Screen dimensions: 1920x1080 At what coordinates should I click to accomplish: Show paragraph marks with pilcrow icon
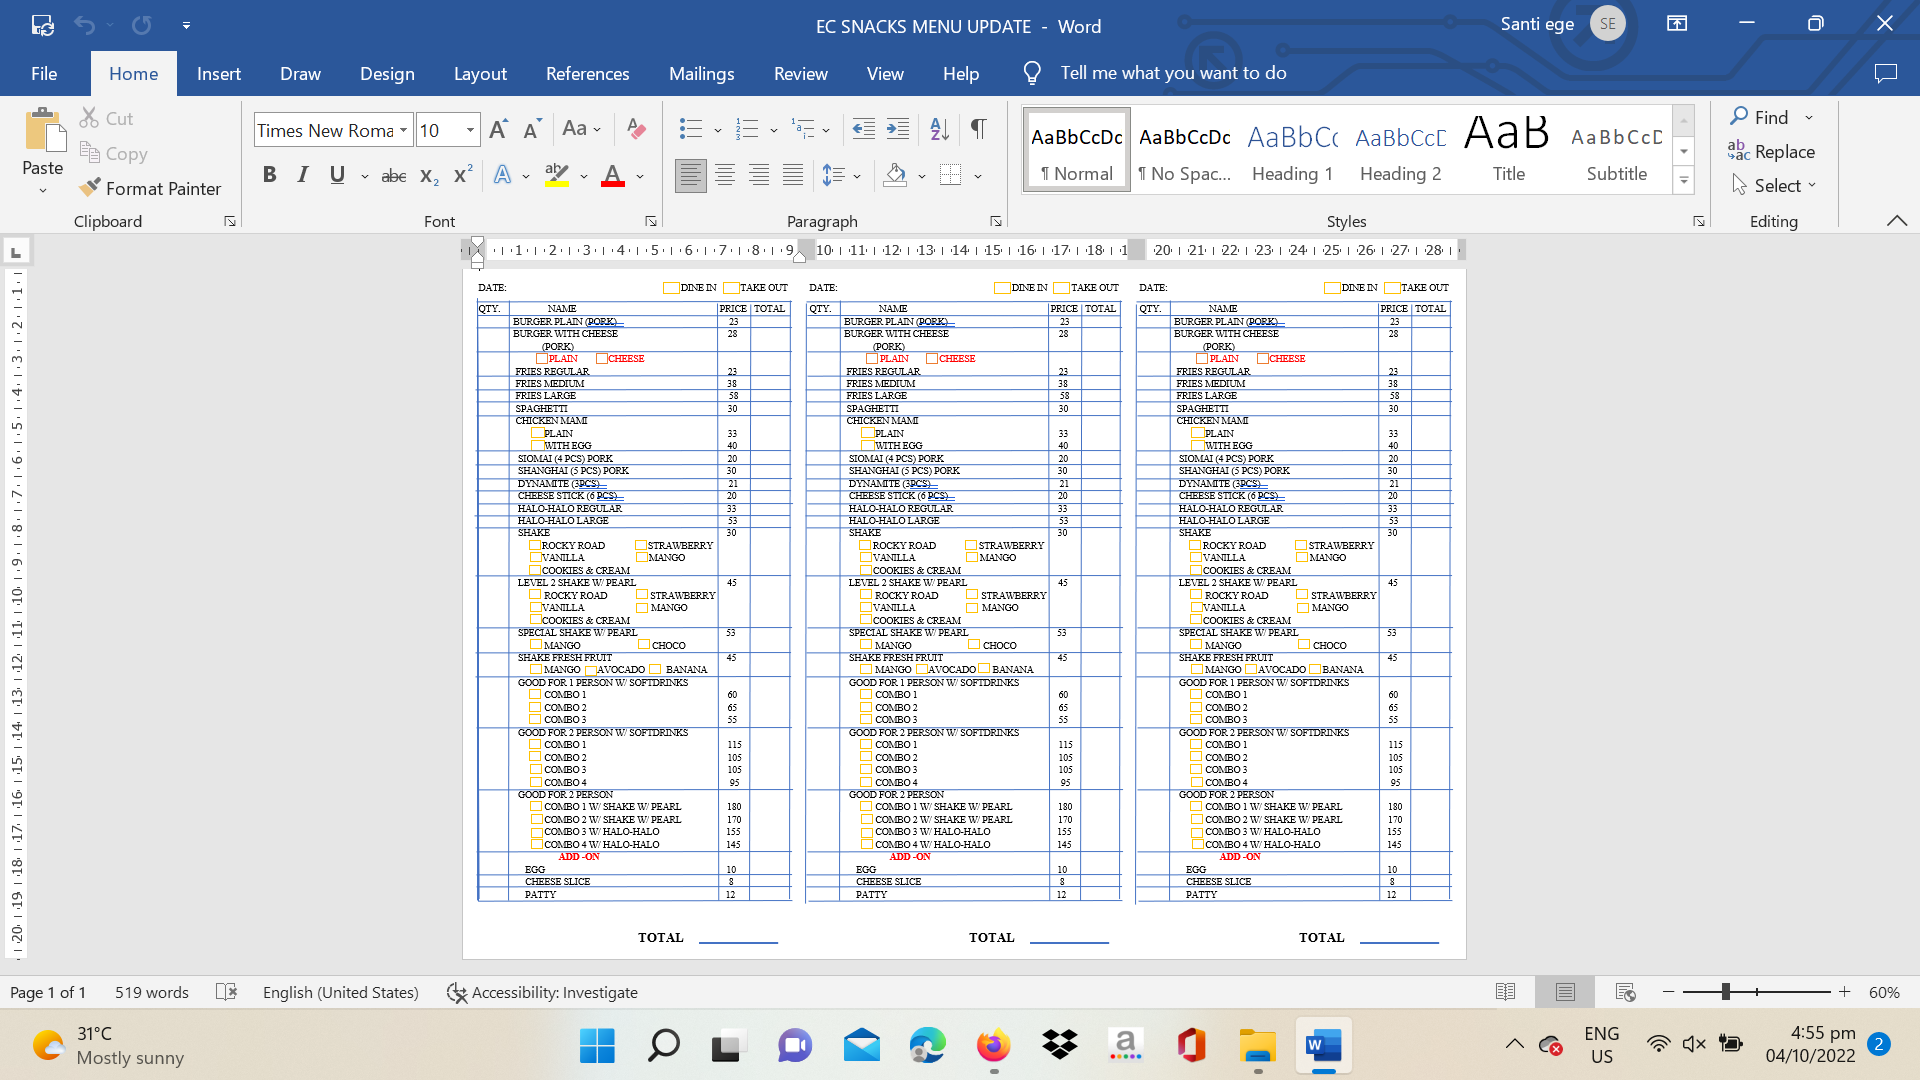pos(978,128)
